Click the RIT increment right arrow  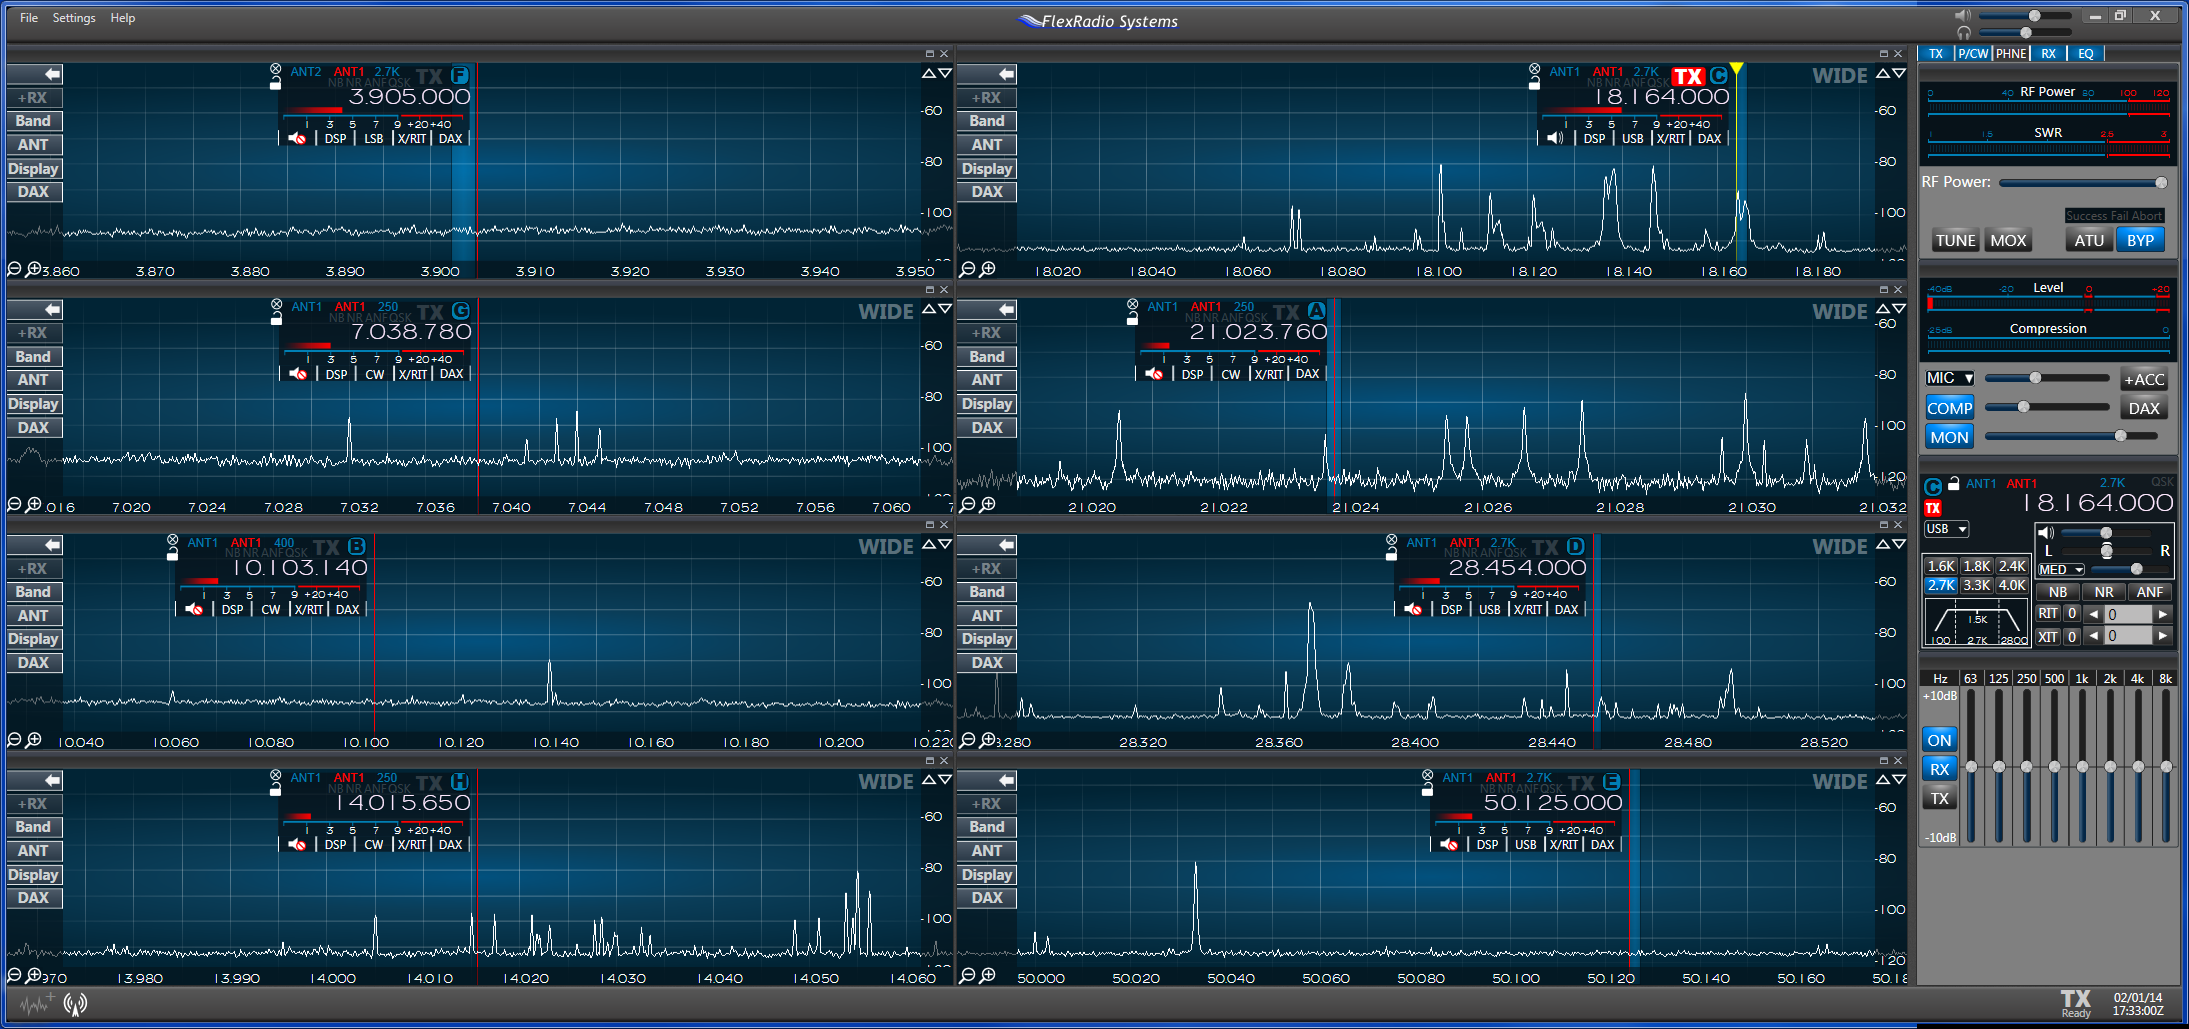click(2162, 614)
